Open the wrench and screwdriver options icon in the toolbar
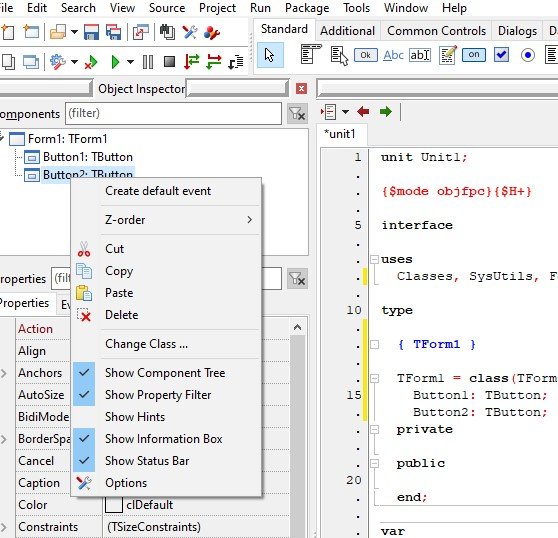Viewport: 558px width, 538px height. 190,32
